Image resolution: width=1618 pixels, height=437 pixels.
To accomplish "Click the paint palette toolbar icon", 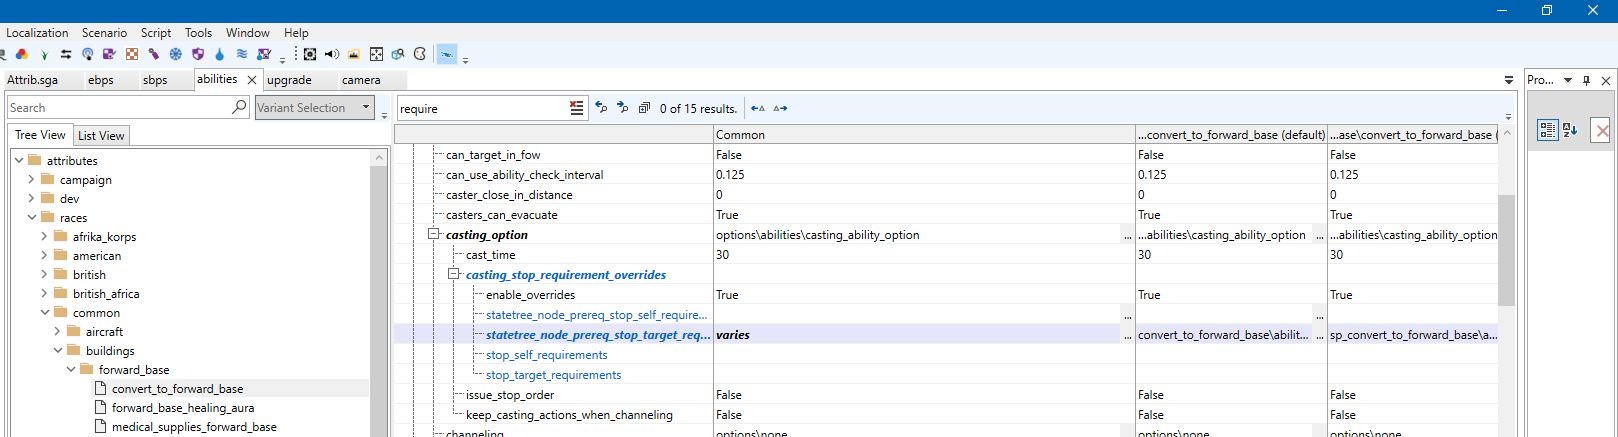I will pyautogui.click(x=420, y=54).
